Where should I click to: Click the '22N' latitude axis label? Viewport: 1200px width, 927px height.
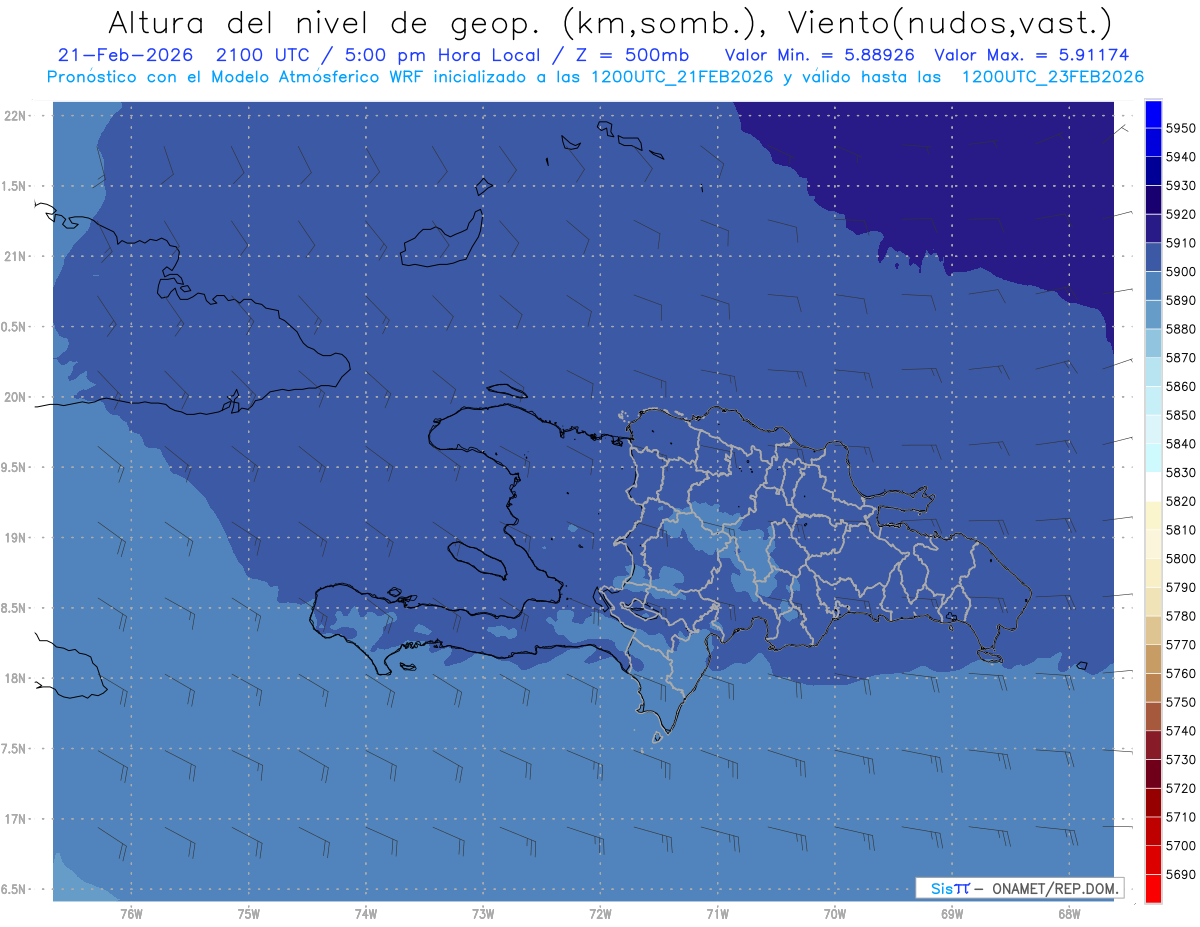point(17,116)
